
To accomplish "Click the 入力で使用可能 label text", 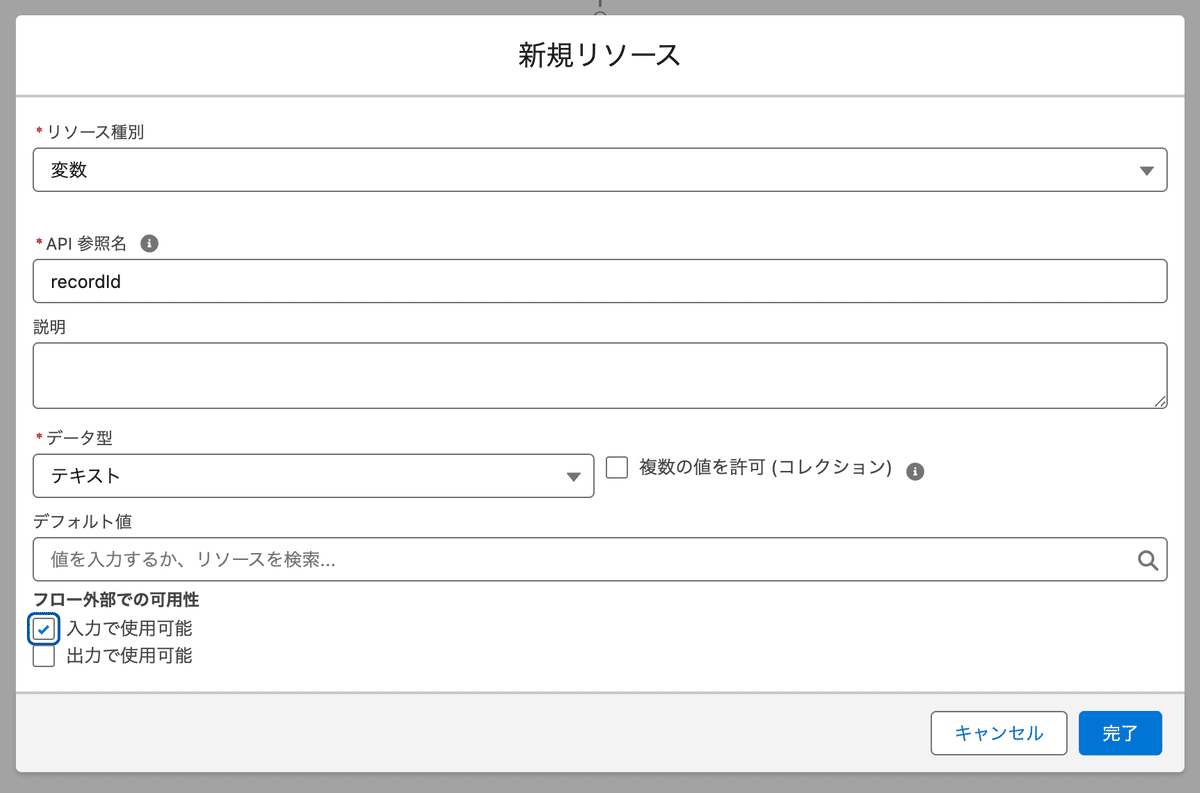I will pos(129,629).
